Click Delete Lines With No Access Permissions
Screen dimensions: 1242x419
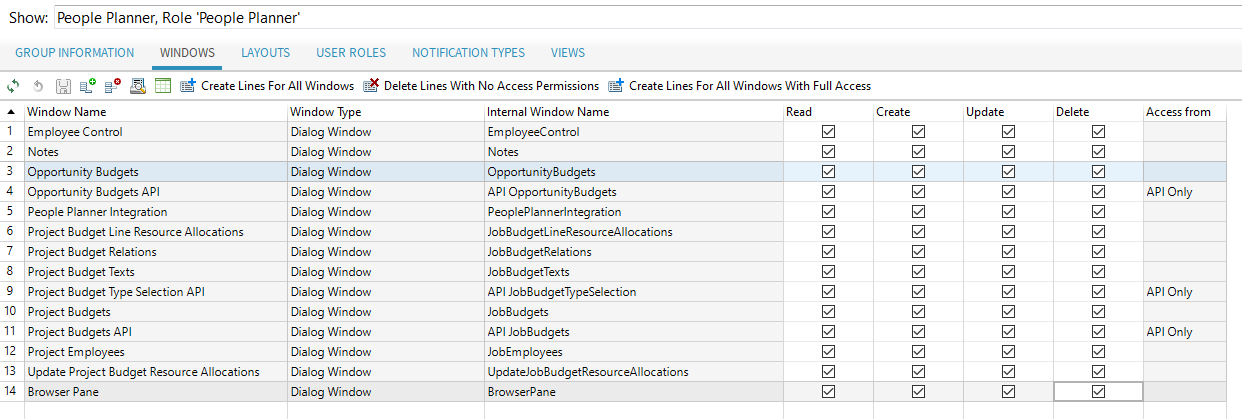[481, 86]
